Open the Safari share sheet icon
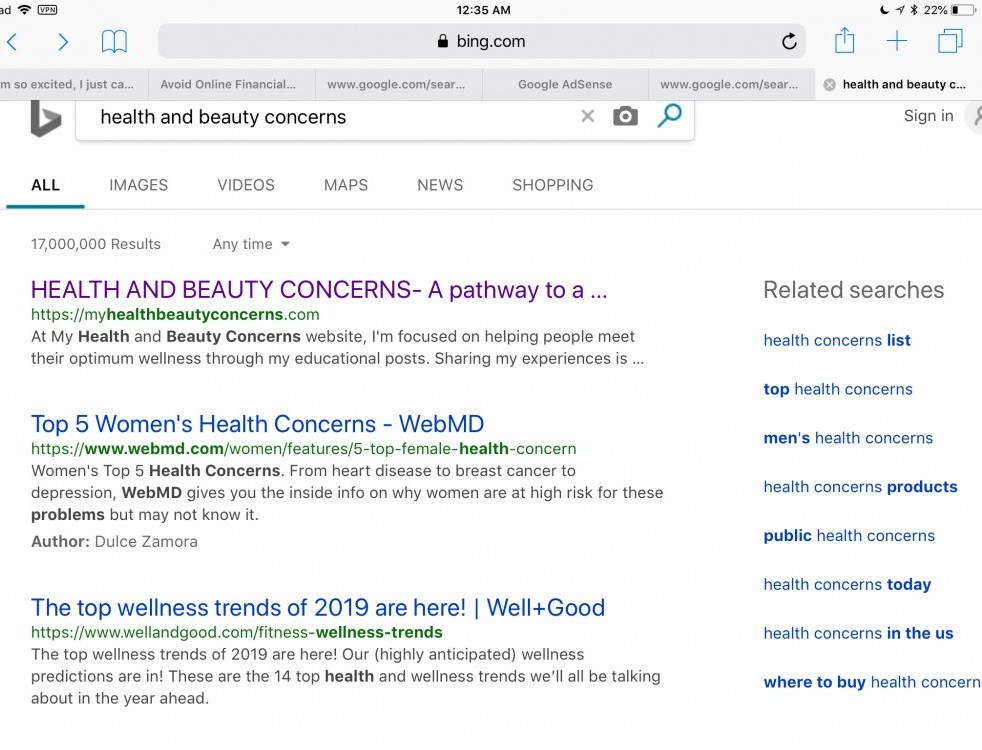 click(x=844, y=41)
